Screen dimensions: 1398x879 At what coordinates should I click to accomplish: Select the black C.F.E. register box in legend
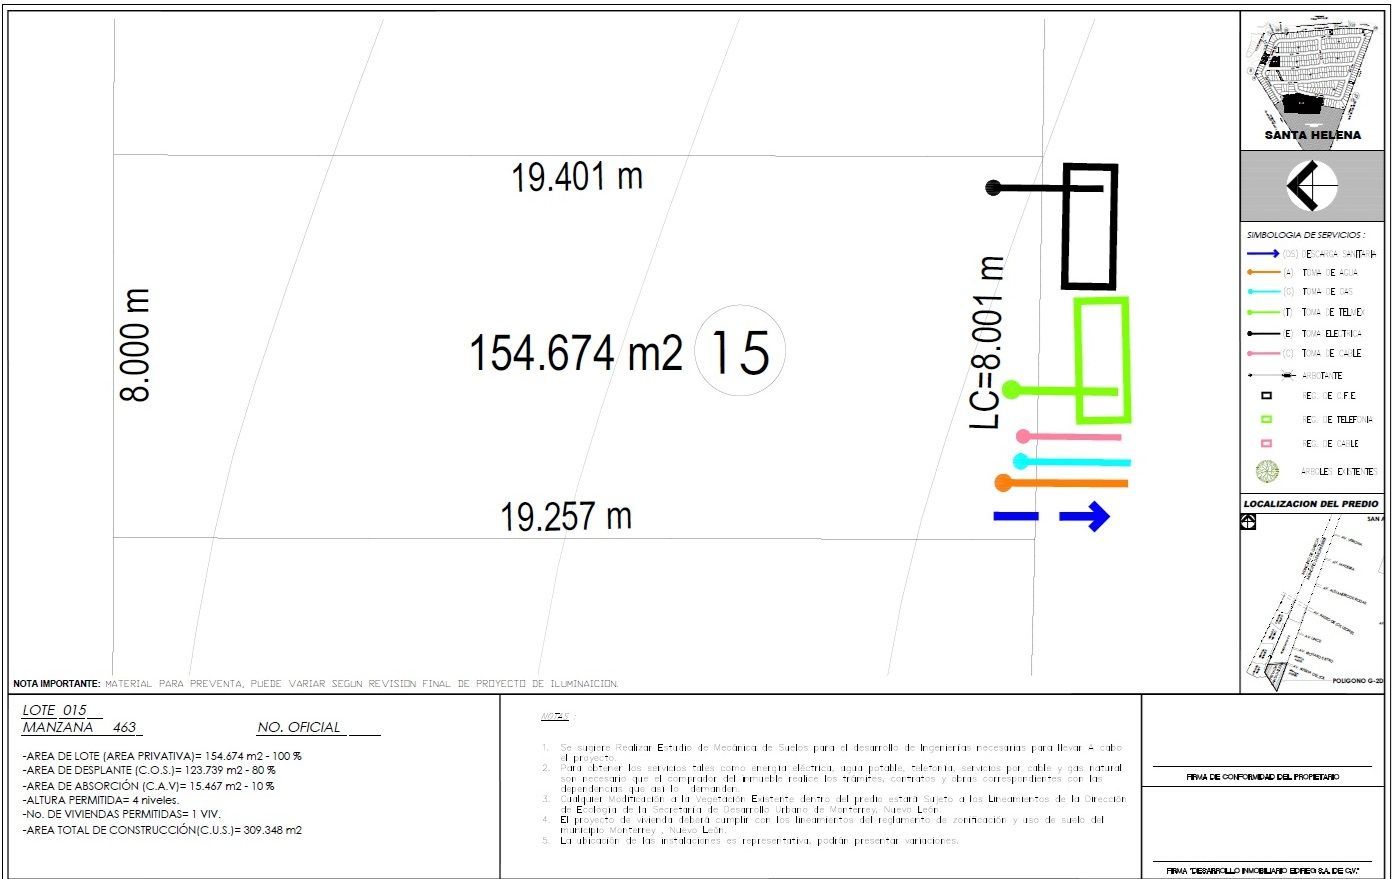(1266, 396)
